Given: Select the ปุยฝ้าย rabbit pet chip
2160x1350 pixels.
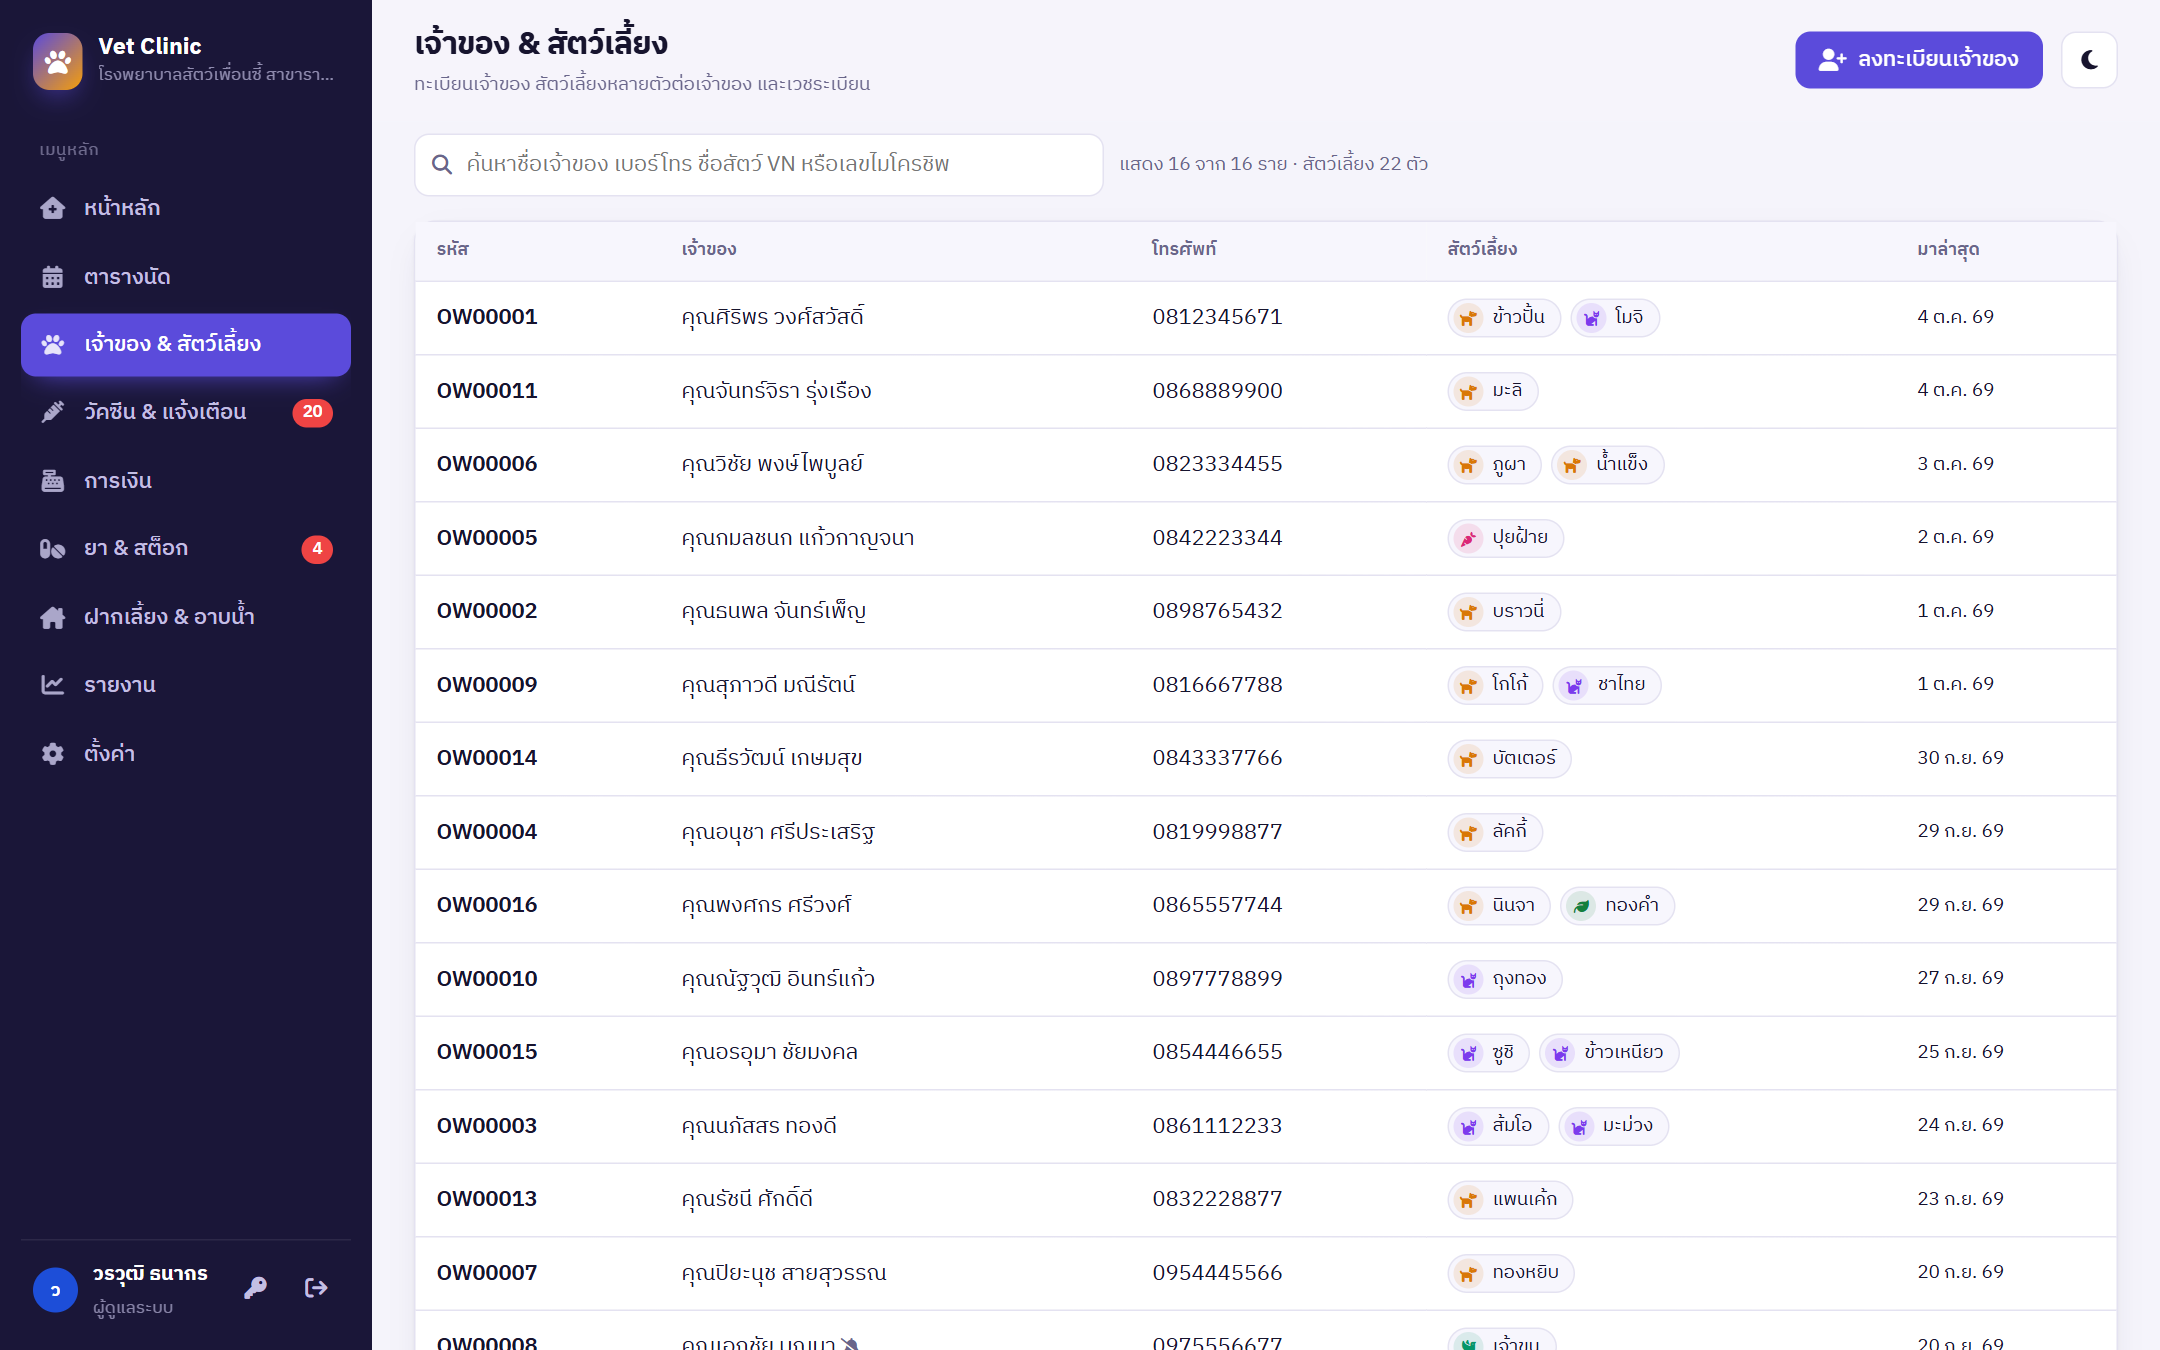Looking at the screenshot, I should pos(1506,538).
